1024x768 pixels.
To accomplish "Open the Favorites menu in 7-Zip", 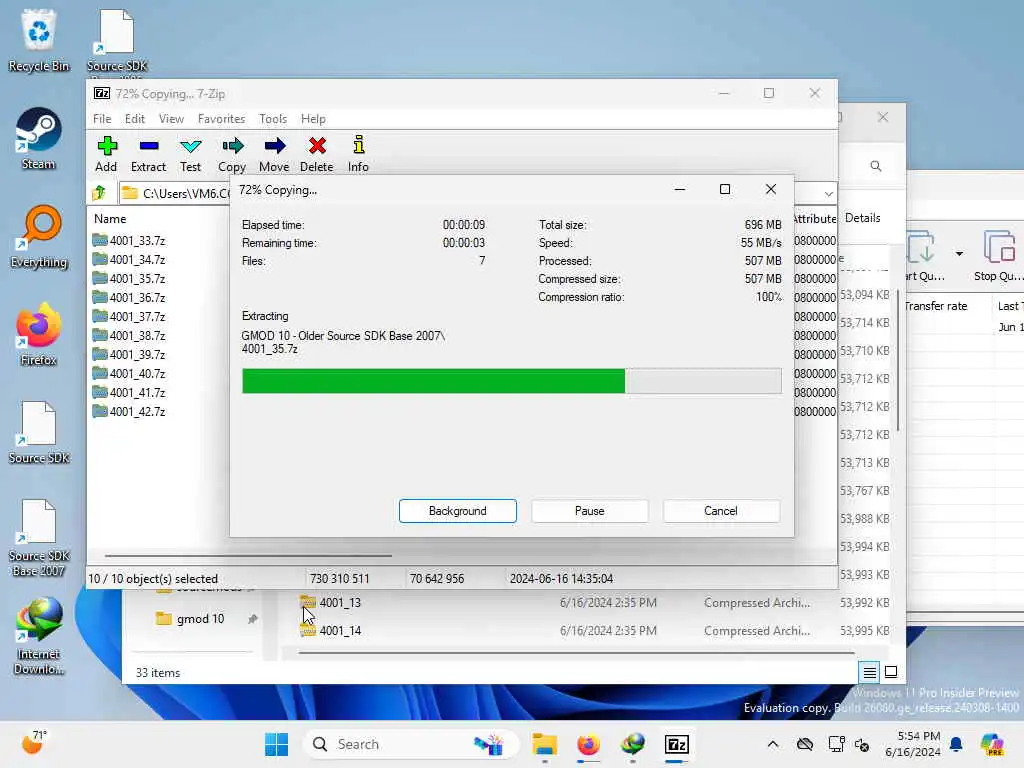I will [221, 119].
